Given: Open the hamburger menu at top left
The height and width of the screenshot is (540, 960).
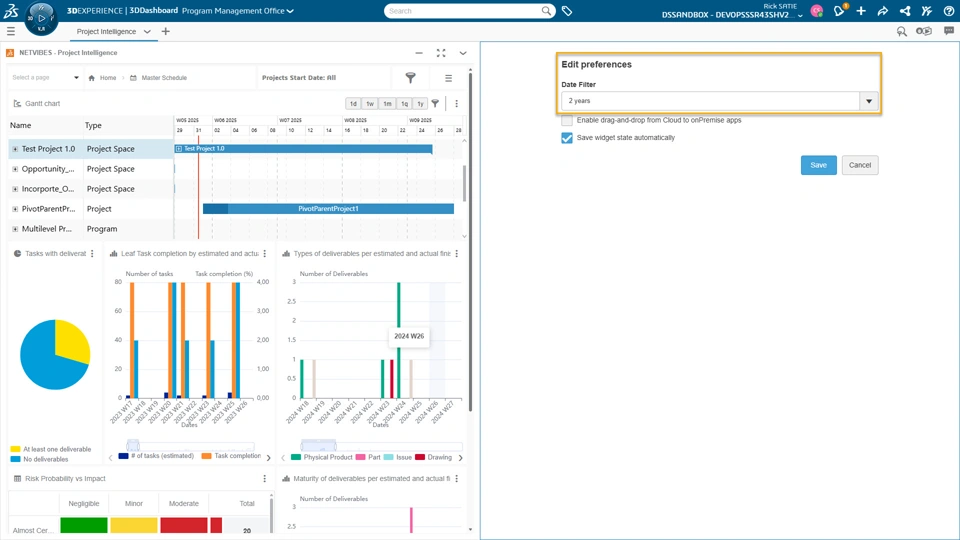Looking at the screenshot, I should coord(10,31).
